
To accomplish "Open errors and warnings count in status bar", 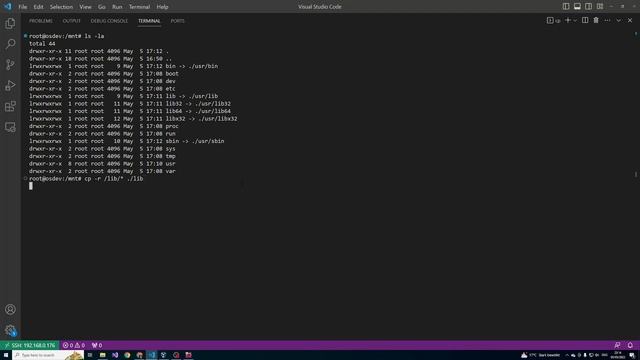I will point(74,345).
